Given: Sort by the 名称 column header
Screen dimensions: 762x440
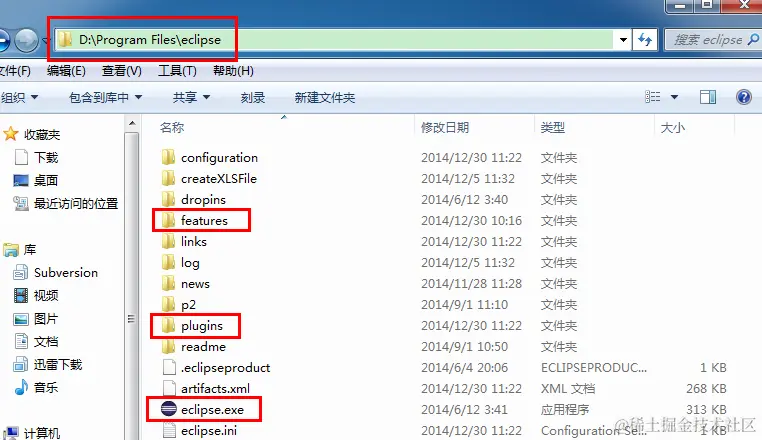Looking at the screenshot, I should 172,127.
